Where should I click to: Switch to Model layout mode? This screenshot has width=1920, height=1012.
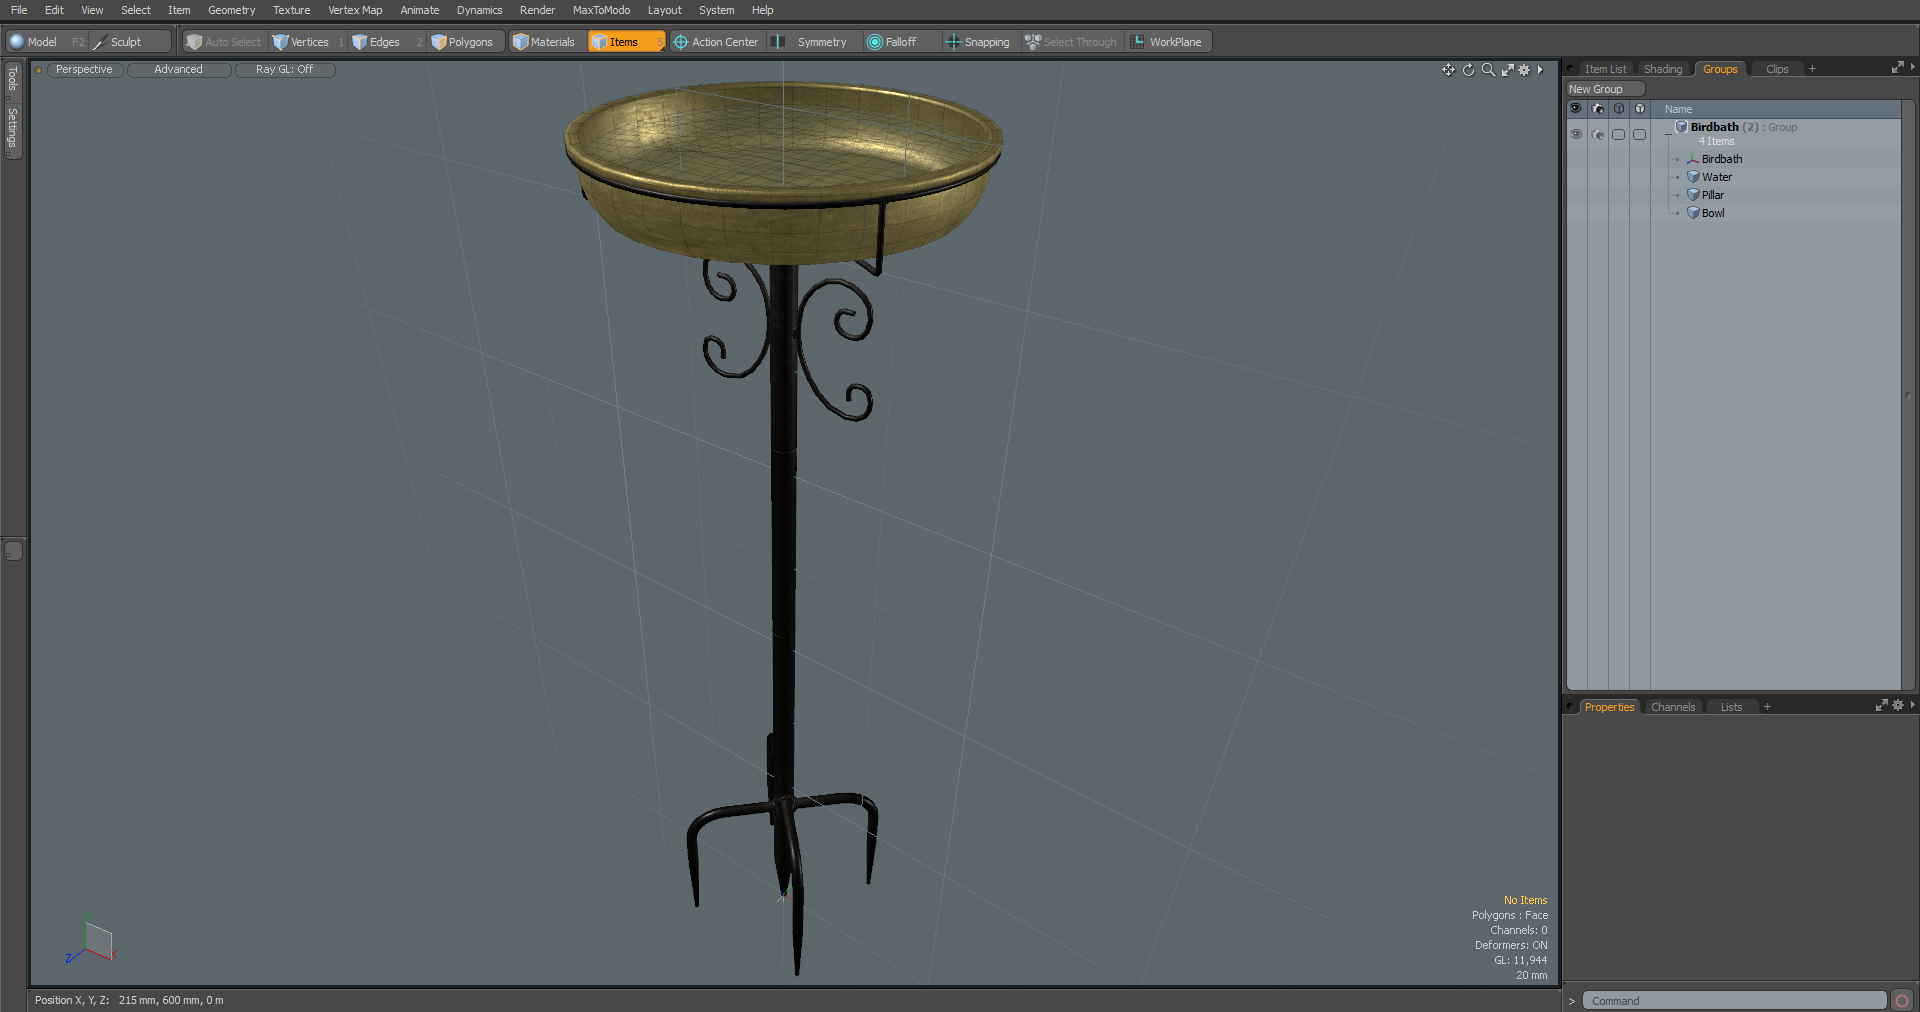pyautogui.click(x=33, y=42)
